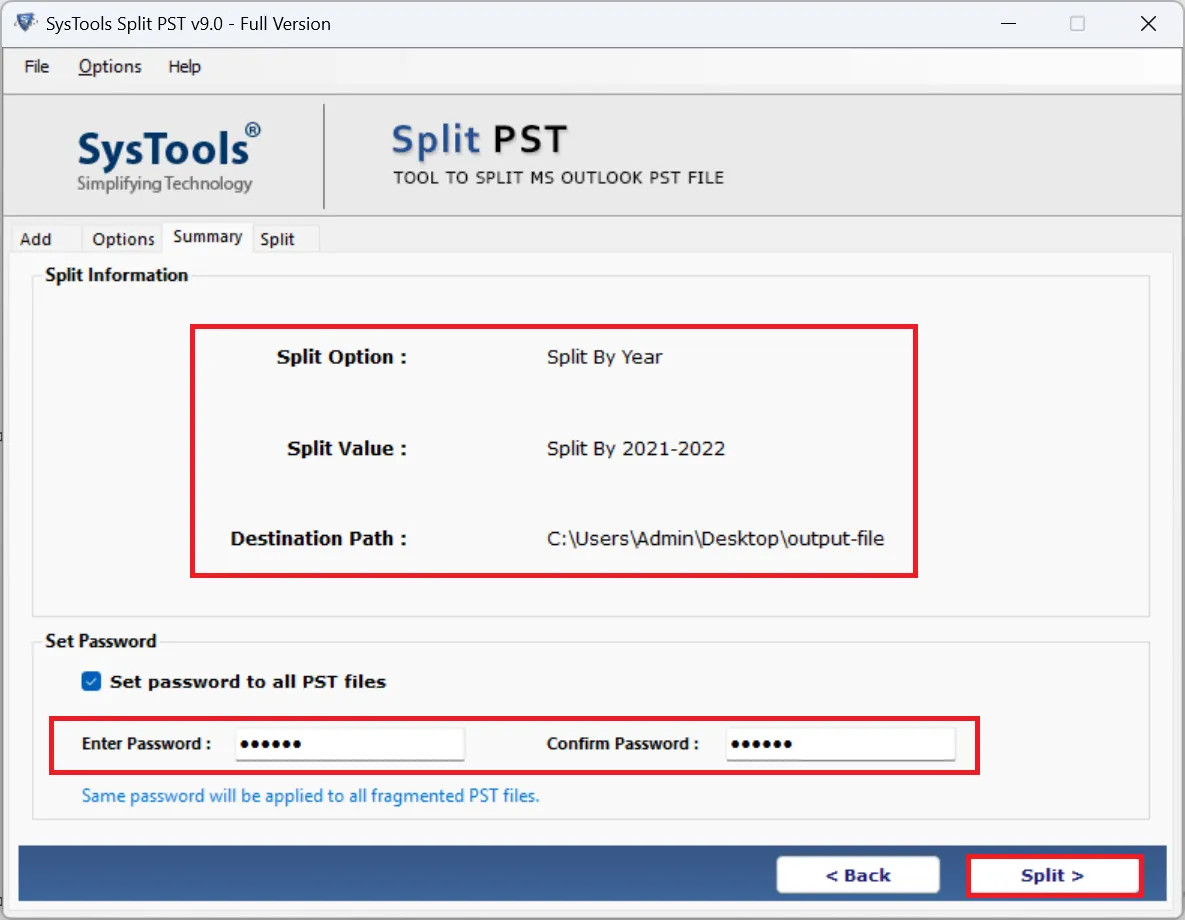Screen dimensions: 1185x920
Task: Open the Options menu in menu bar
Action: (110, 67)
